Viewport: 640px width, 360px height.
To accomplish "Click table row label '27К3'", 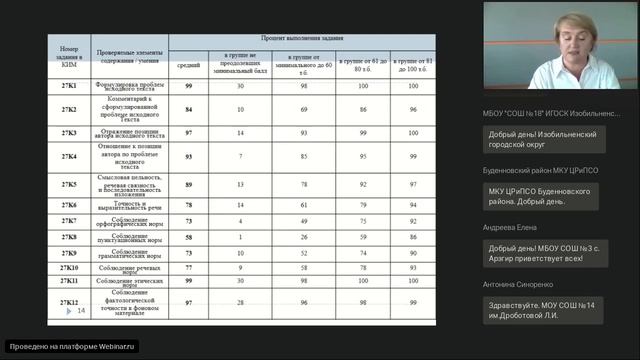I will pos(69,133).
